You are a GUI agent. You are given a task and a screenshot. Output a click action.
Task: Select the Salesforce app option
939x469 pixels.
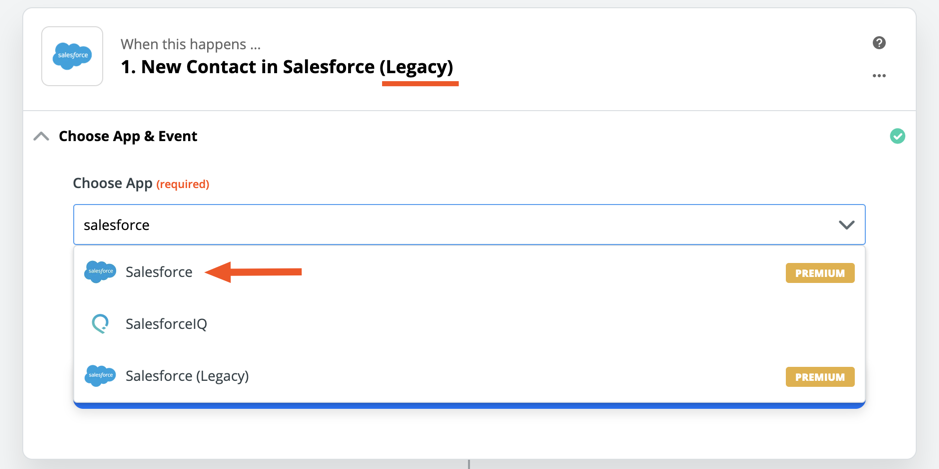point(159,272)
